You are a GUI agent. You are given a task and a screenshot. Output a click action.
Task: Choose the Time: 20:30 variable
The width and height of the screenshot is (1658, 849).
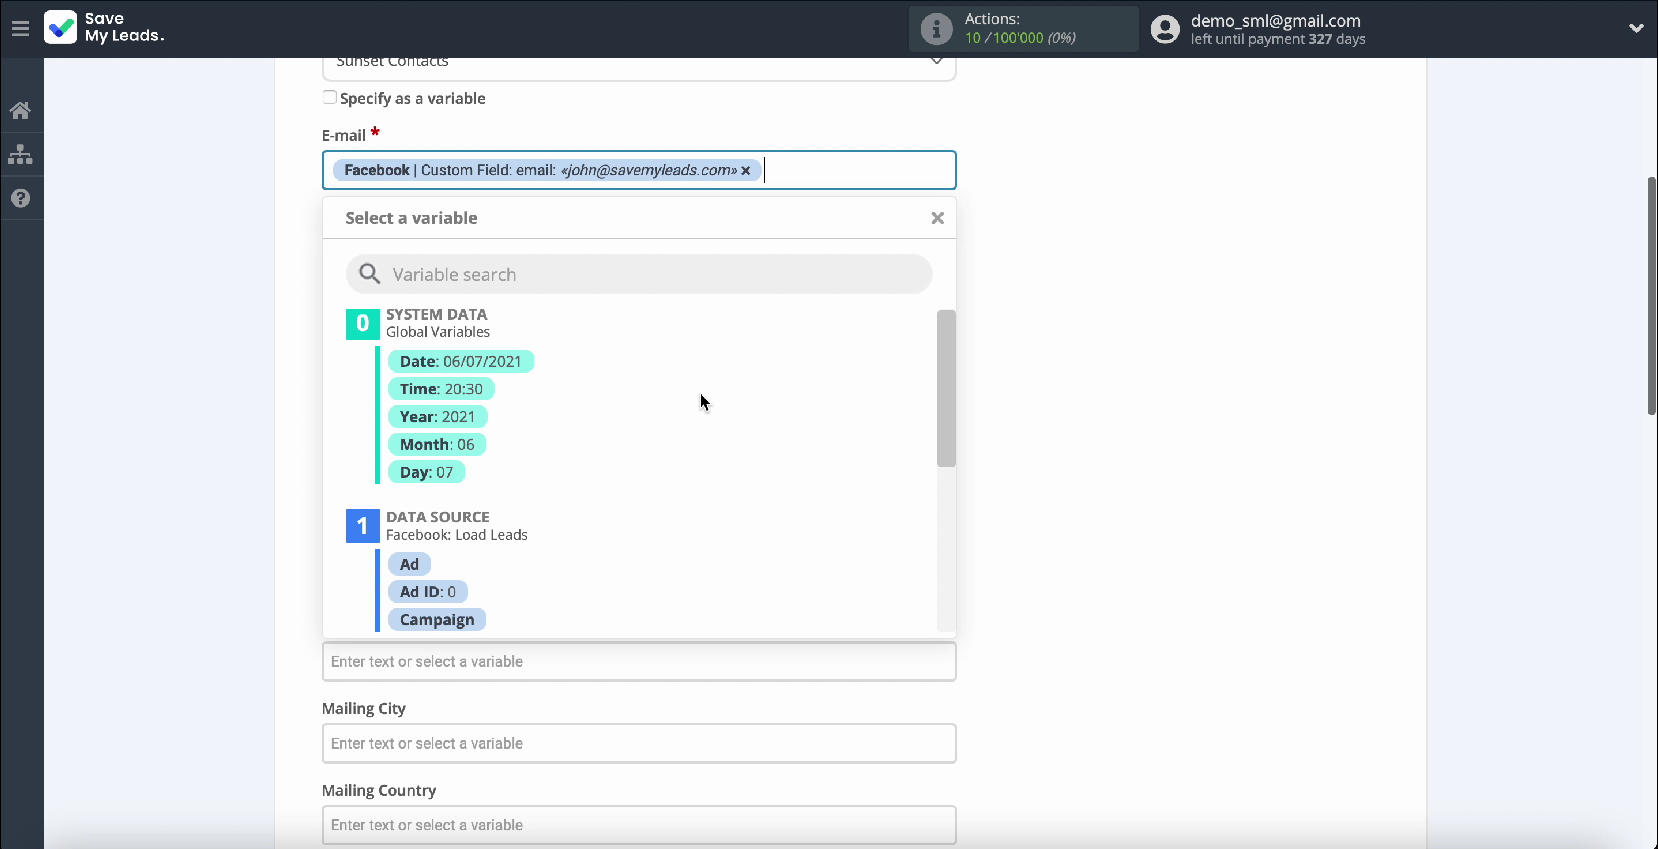coord(441,389)
